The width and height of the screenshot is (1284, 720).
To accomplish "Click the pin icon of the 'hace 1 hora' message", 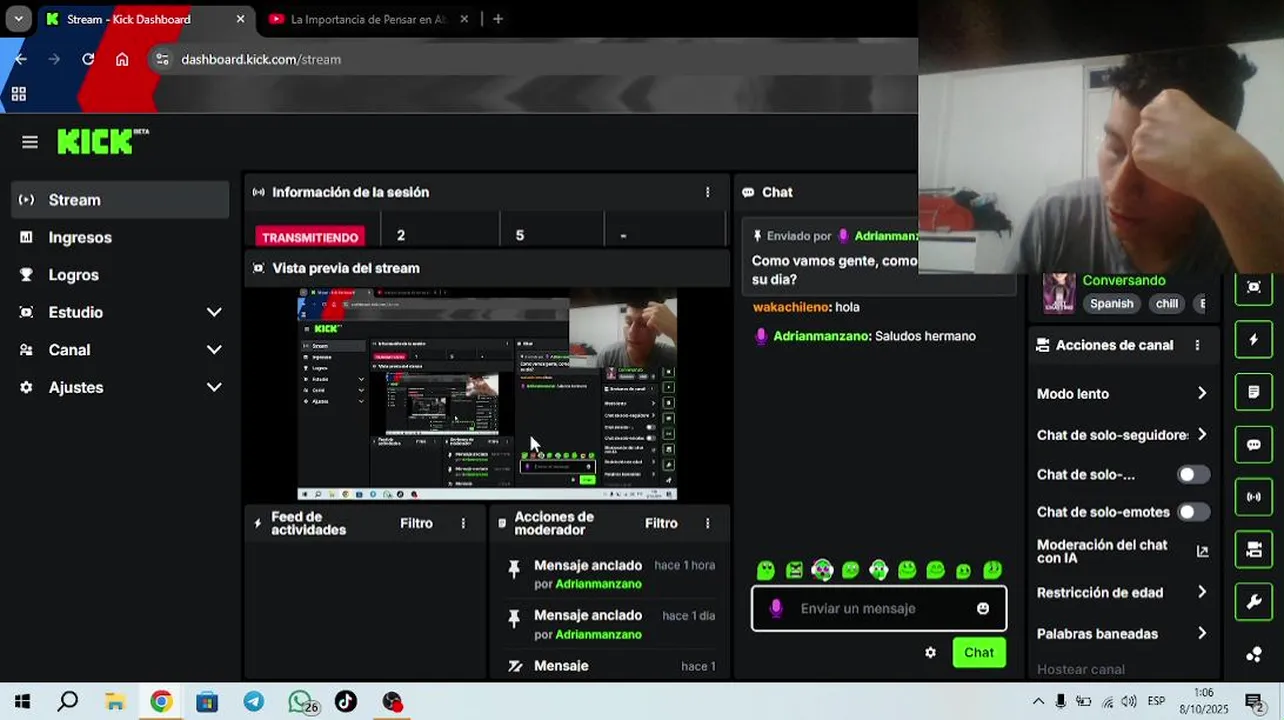I will tap(514, 569).
